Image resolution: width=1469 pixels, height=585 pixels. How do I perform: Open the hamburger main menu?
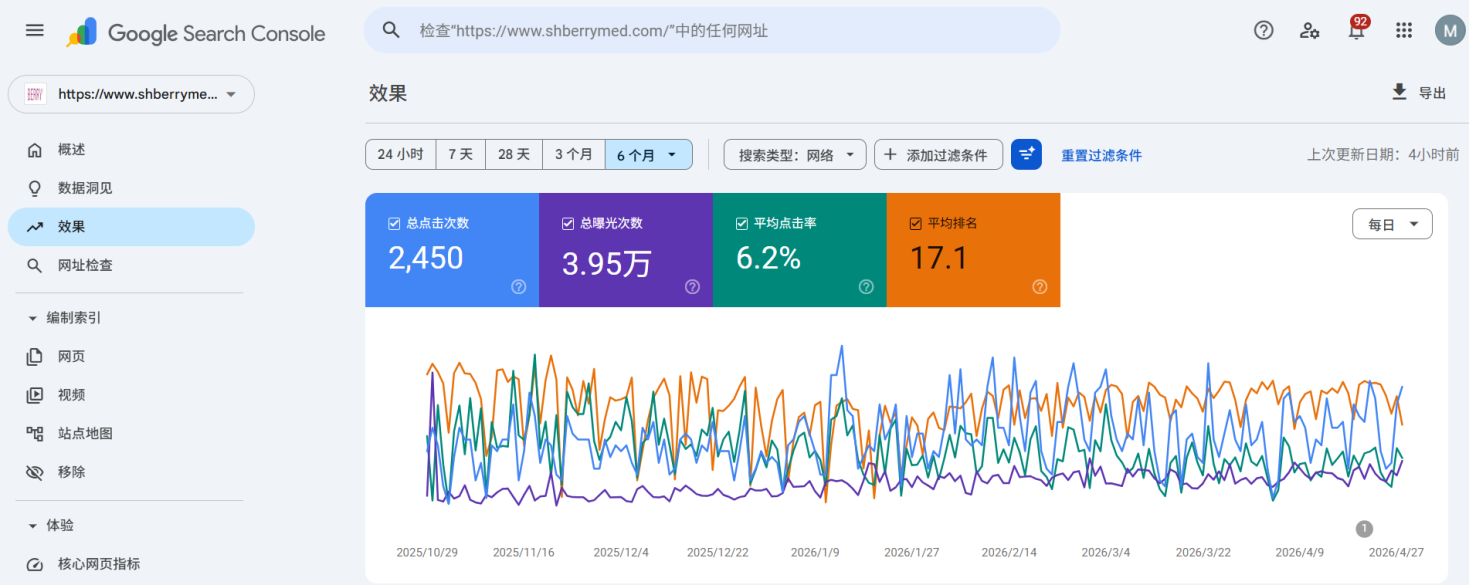(35, 30)
